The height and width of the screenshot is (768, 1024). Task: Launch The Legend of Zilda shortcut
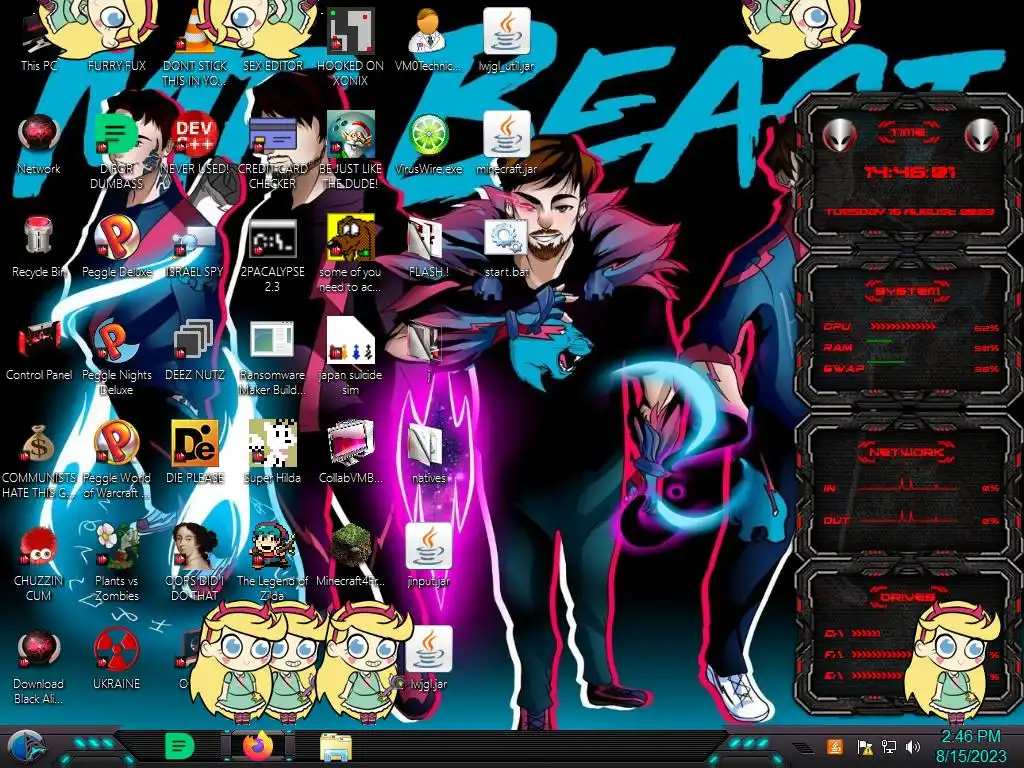(272, 563)
